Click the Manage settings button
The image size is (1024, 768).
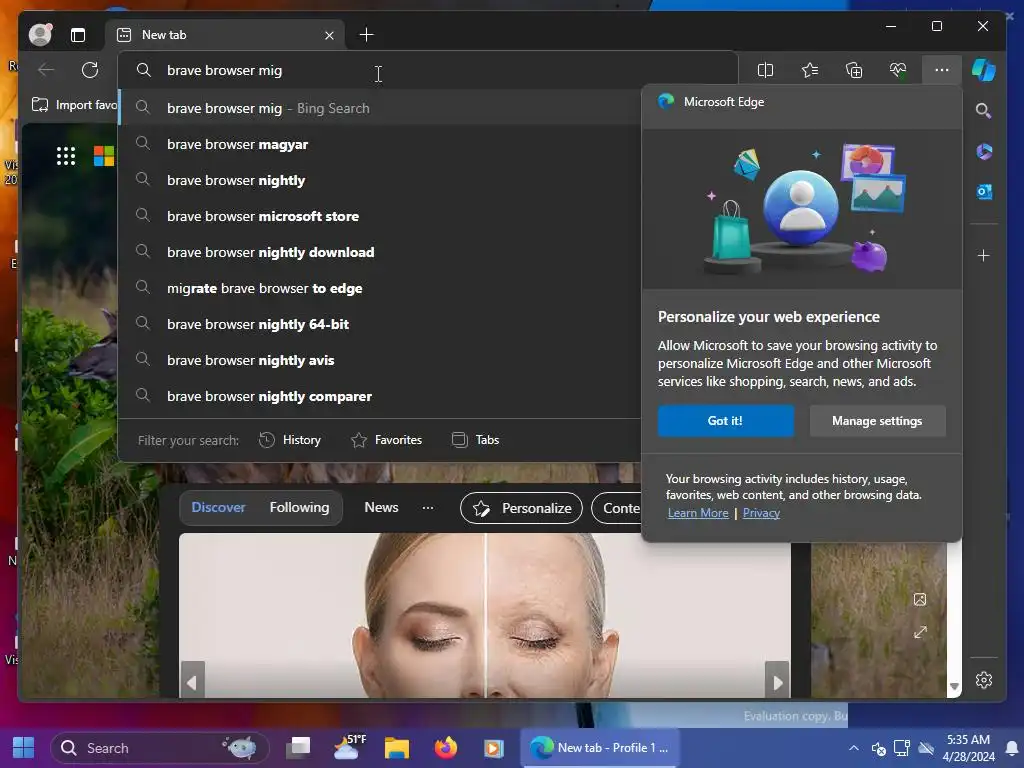(x=877, y=421)
